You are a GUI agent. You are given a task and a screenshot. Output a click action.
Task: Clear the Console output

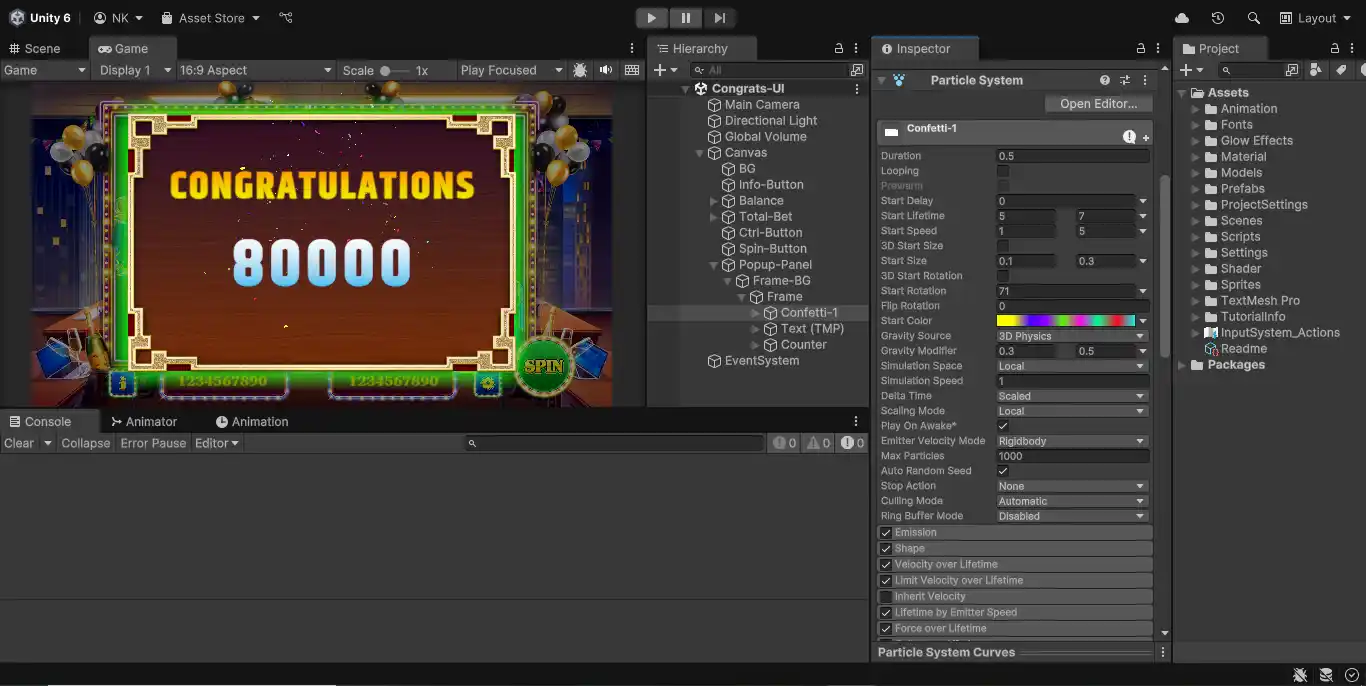[x=17, y=443]
